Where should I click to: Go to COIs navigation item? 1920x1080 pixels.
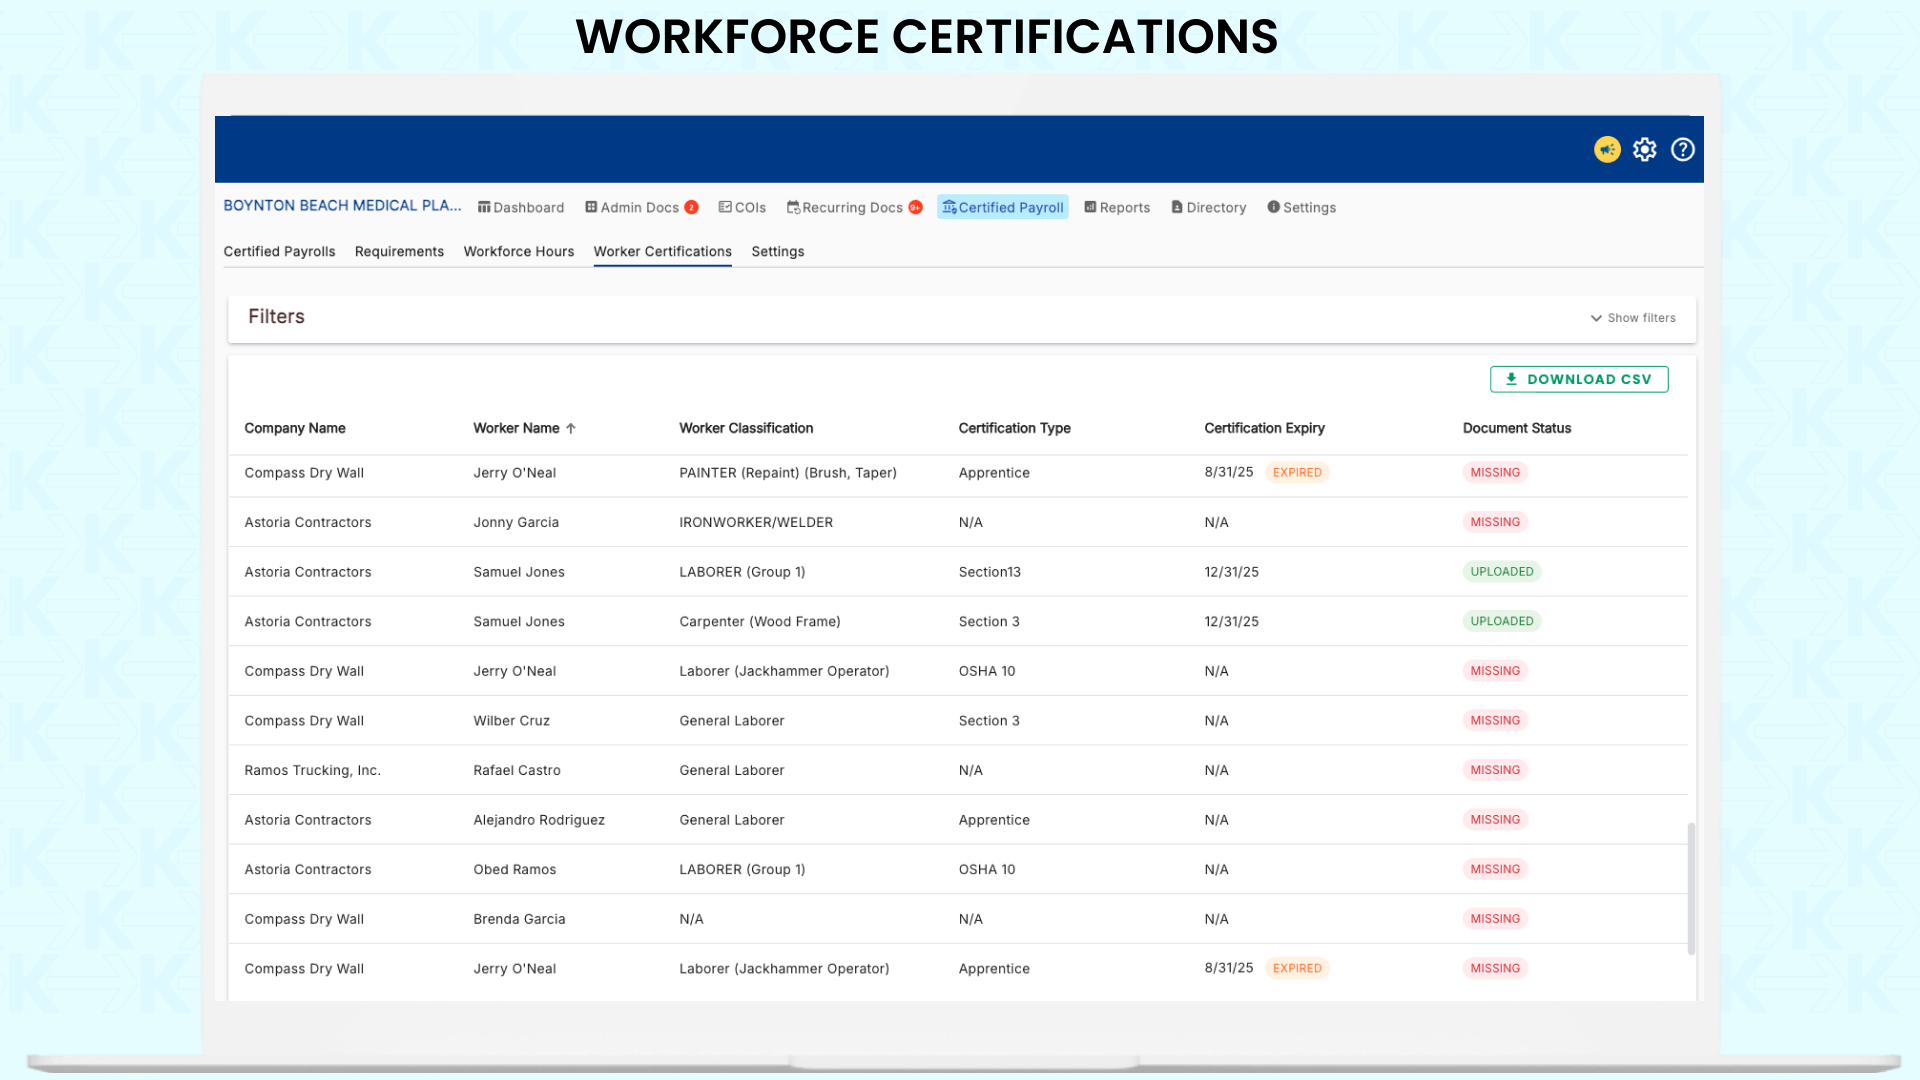[x=742, y=208]
